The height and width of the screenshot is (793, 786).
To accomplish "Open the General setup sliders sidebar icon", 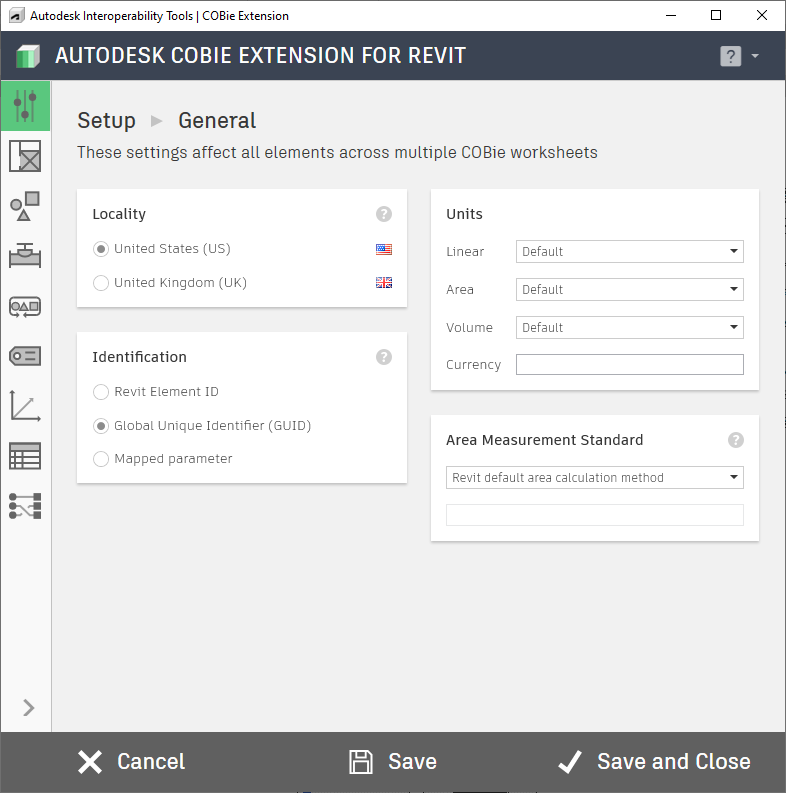I will [x=25, y=106].
